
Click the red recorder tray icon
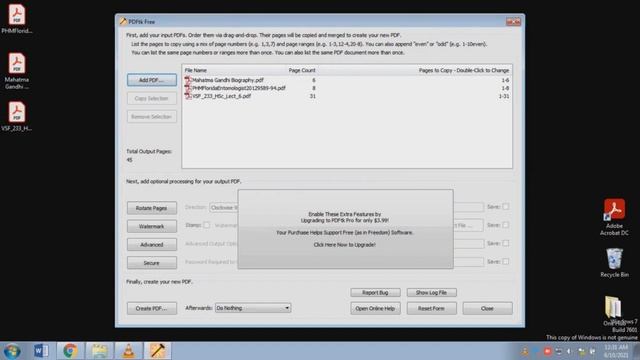[x=547, y=351]
